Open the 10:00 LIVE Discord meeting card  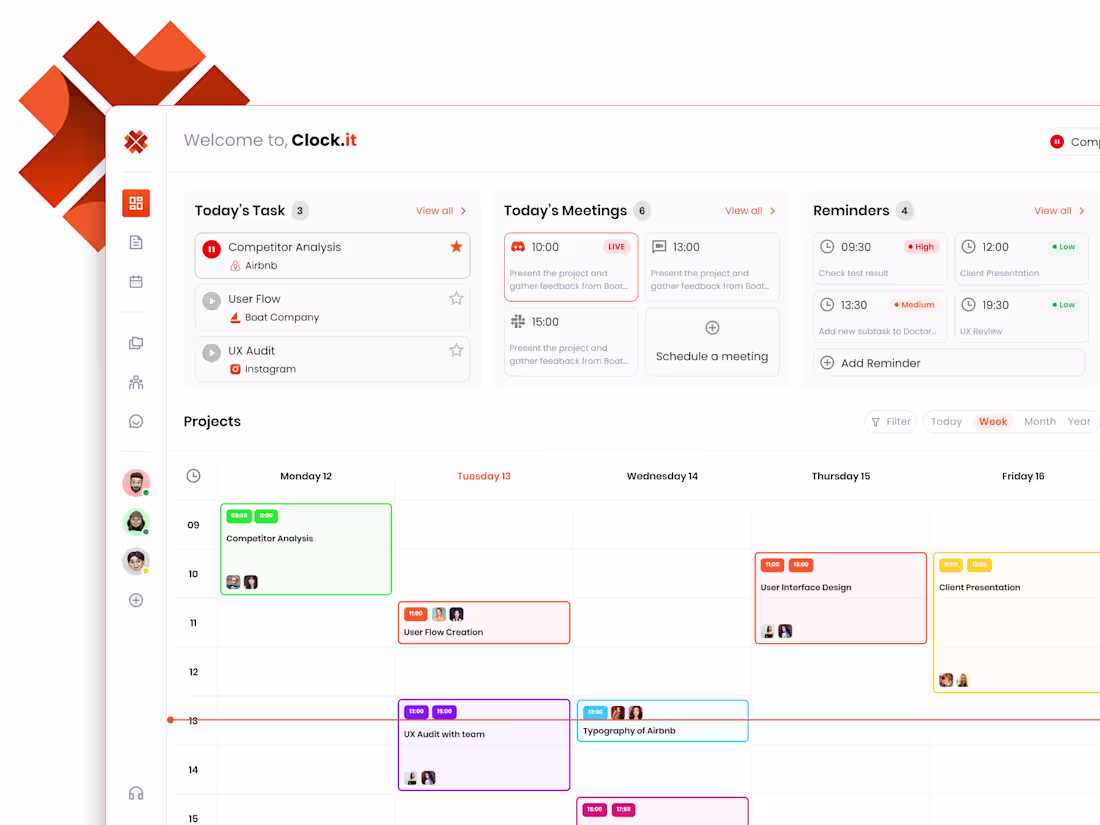click(x=571, y=267)
